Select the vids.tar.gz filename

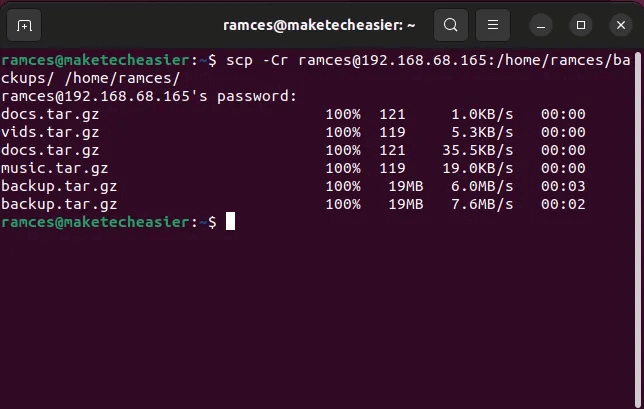(x=50, y=132)
